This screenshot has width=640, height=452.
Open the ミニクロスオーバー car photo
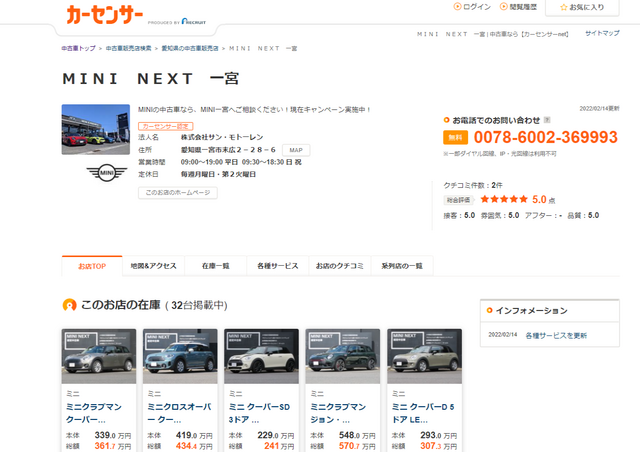180,356
